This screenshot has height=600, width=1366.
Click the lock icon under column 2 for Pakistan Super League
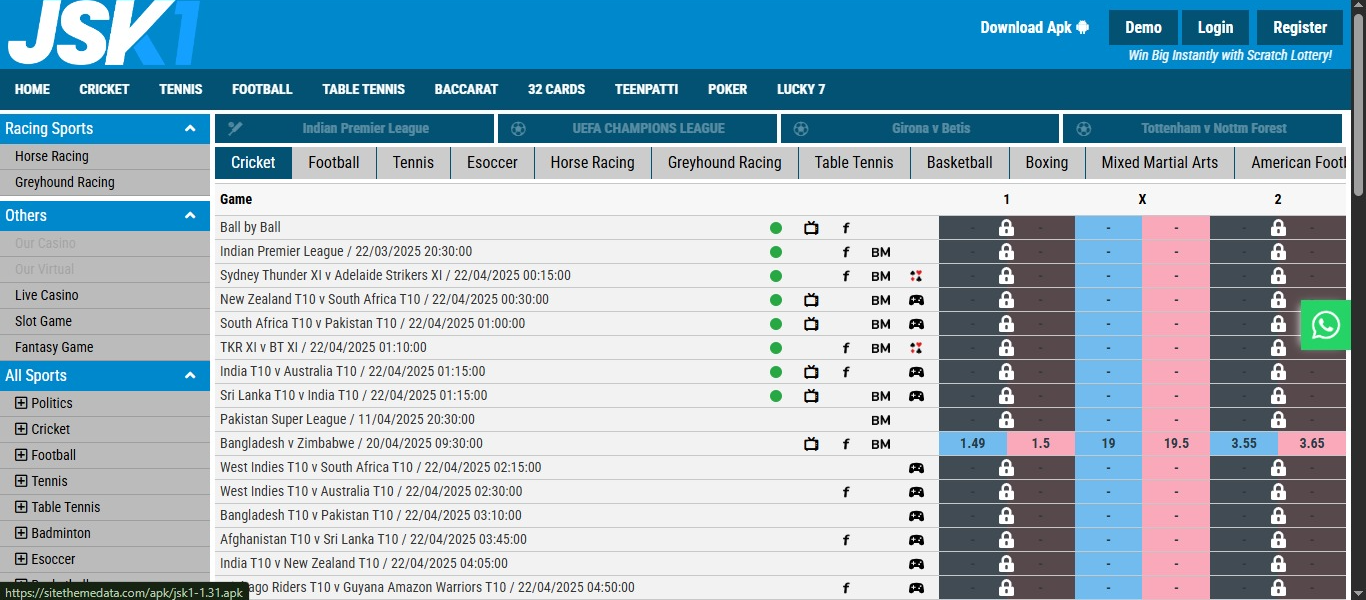pyautogui.click(x=1278, y=420)
